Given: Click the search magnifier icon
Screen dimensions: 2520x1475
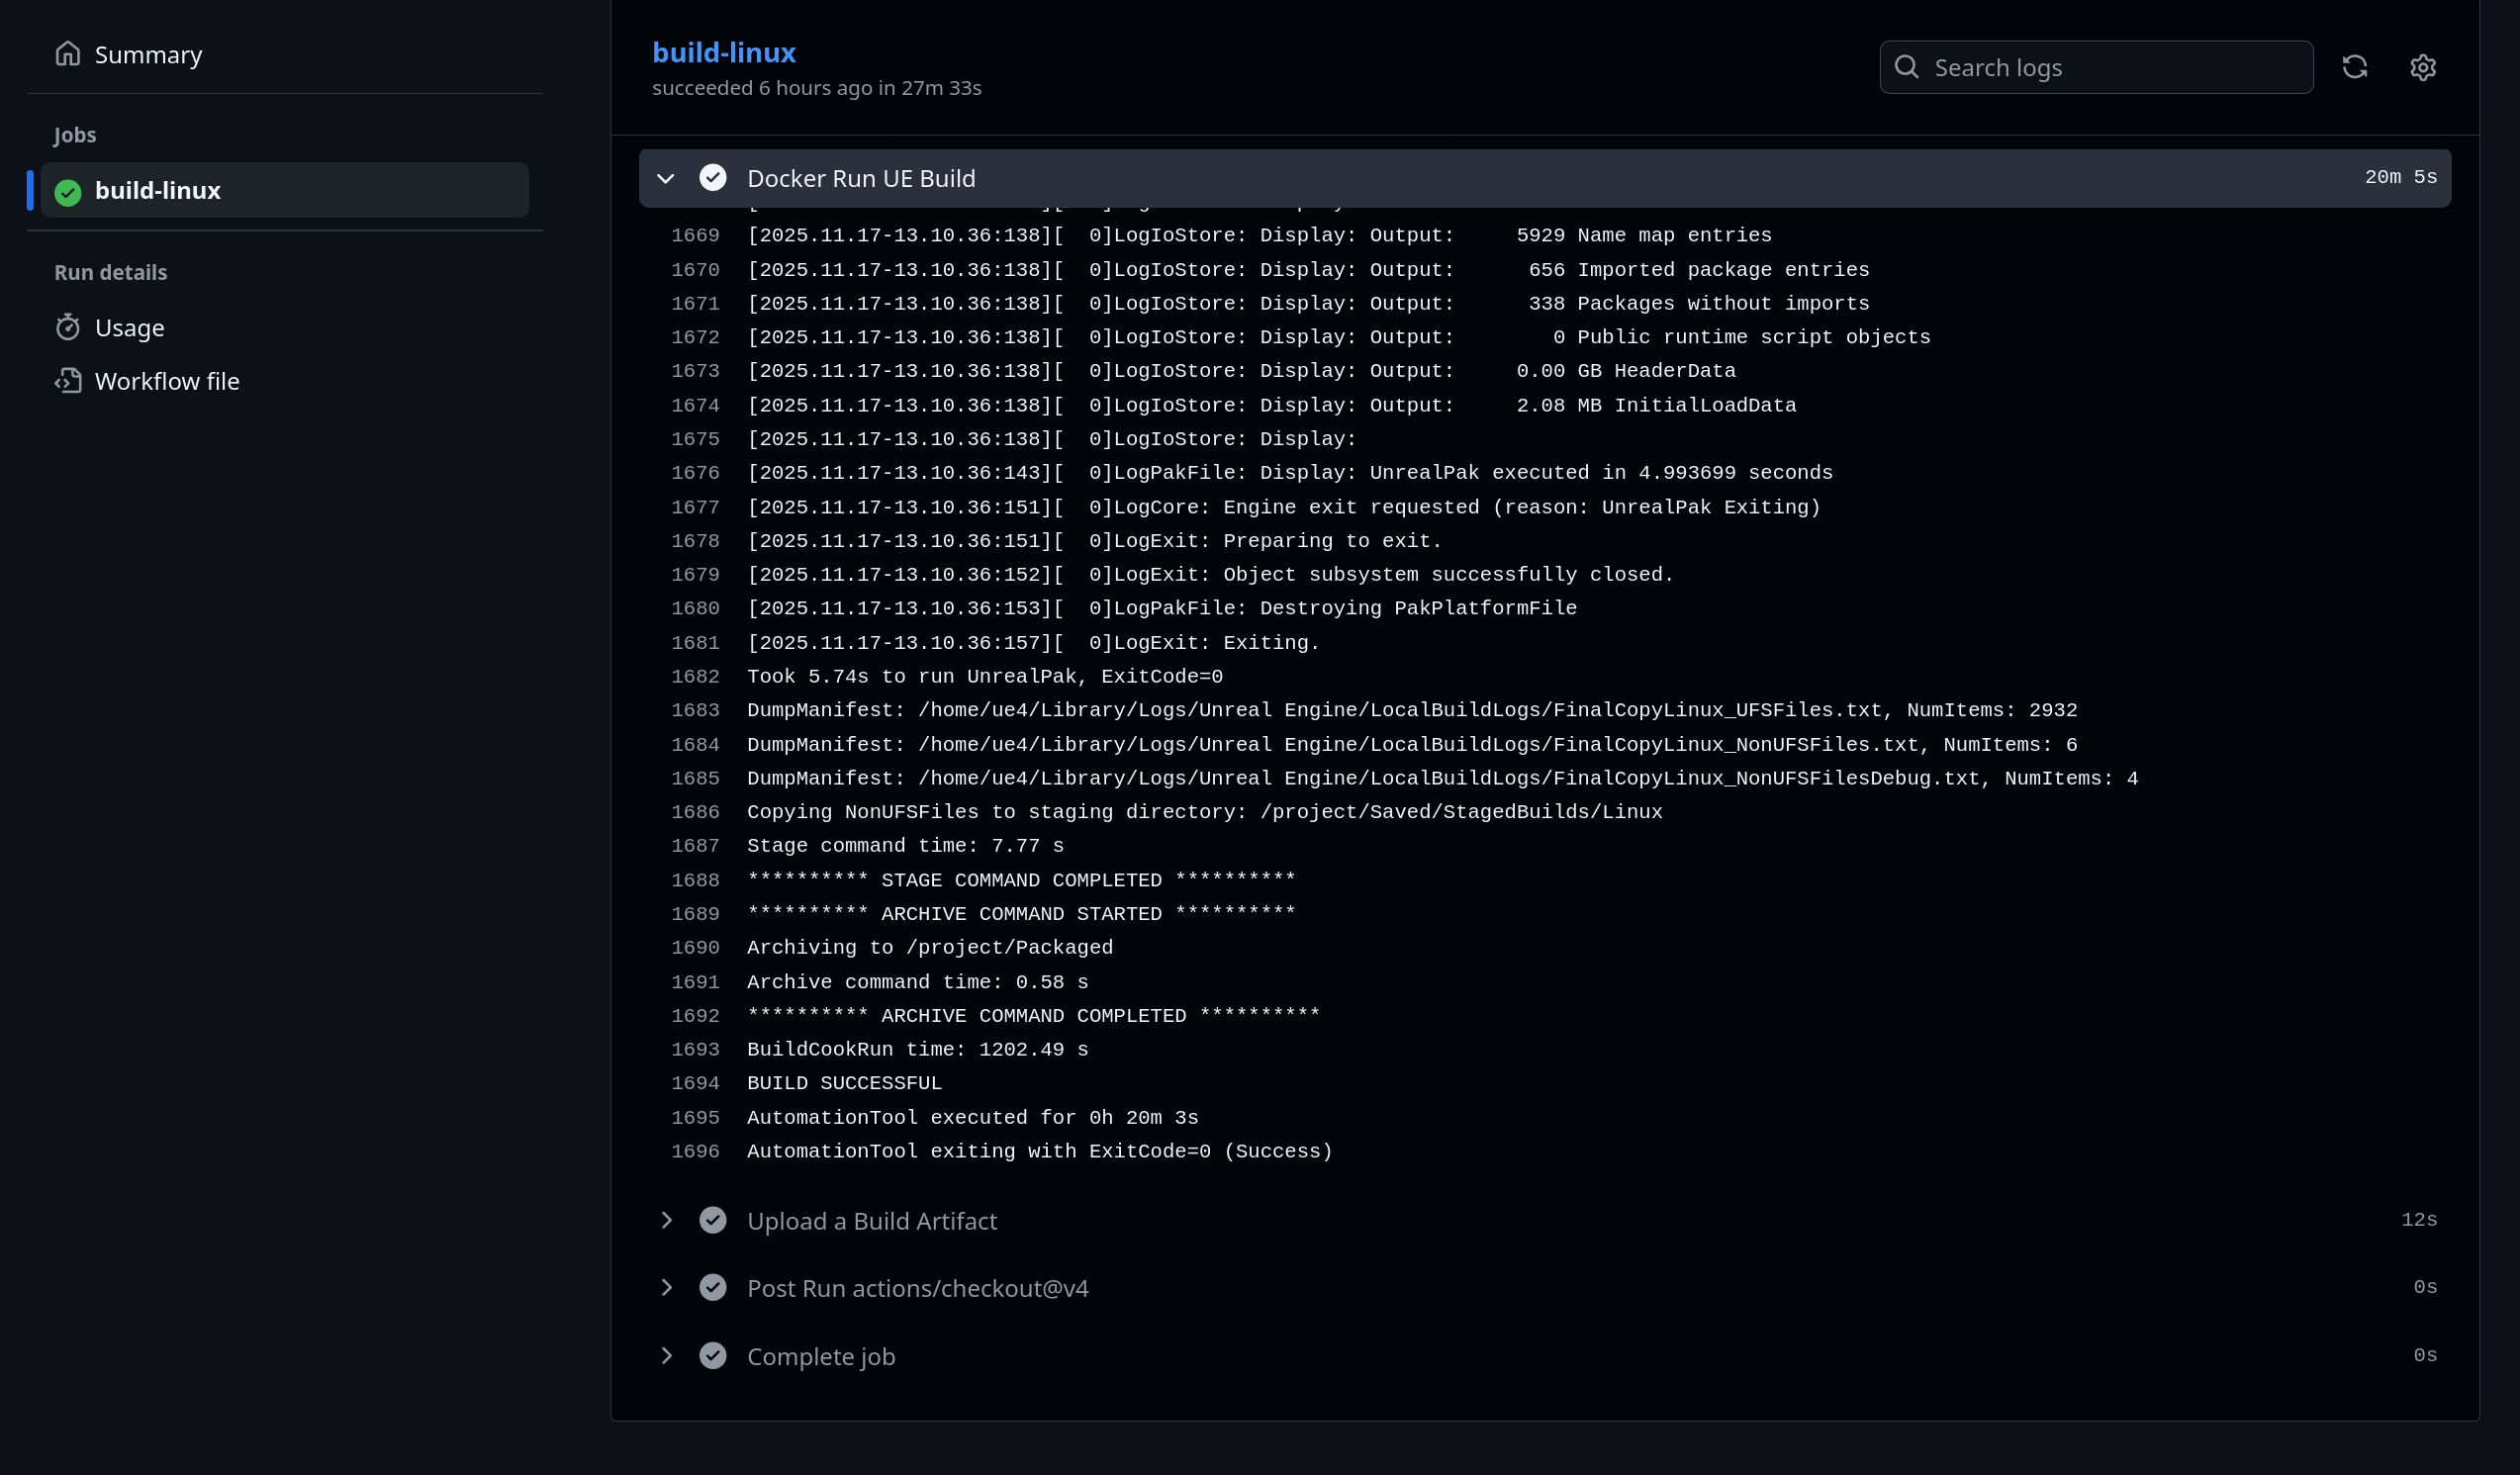Looking at the screenshot, I should coord(1906,67).
